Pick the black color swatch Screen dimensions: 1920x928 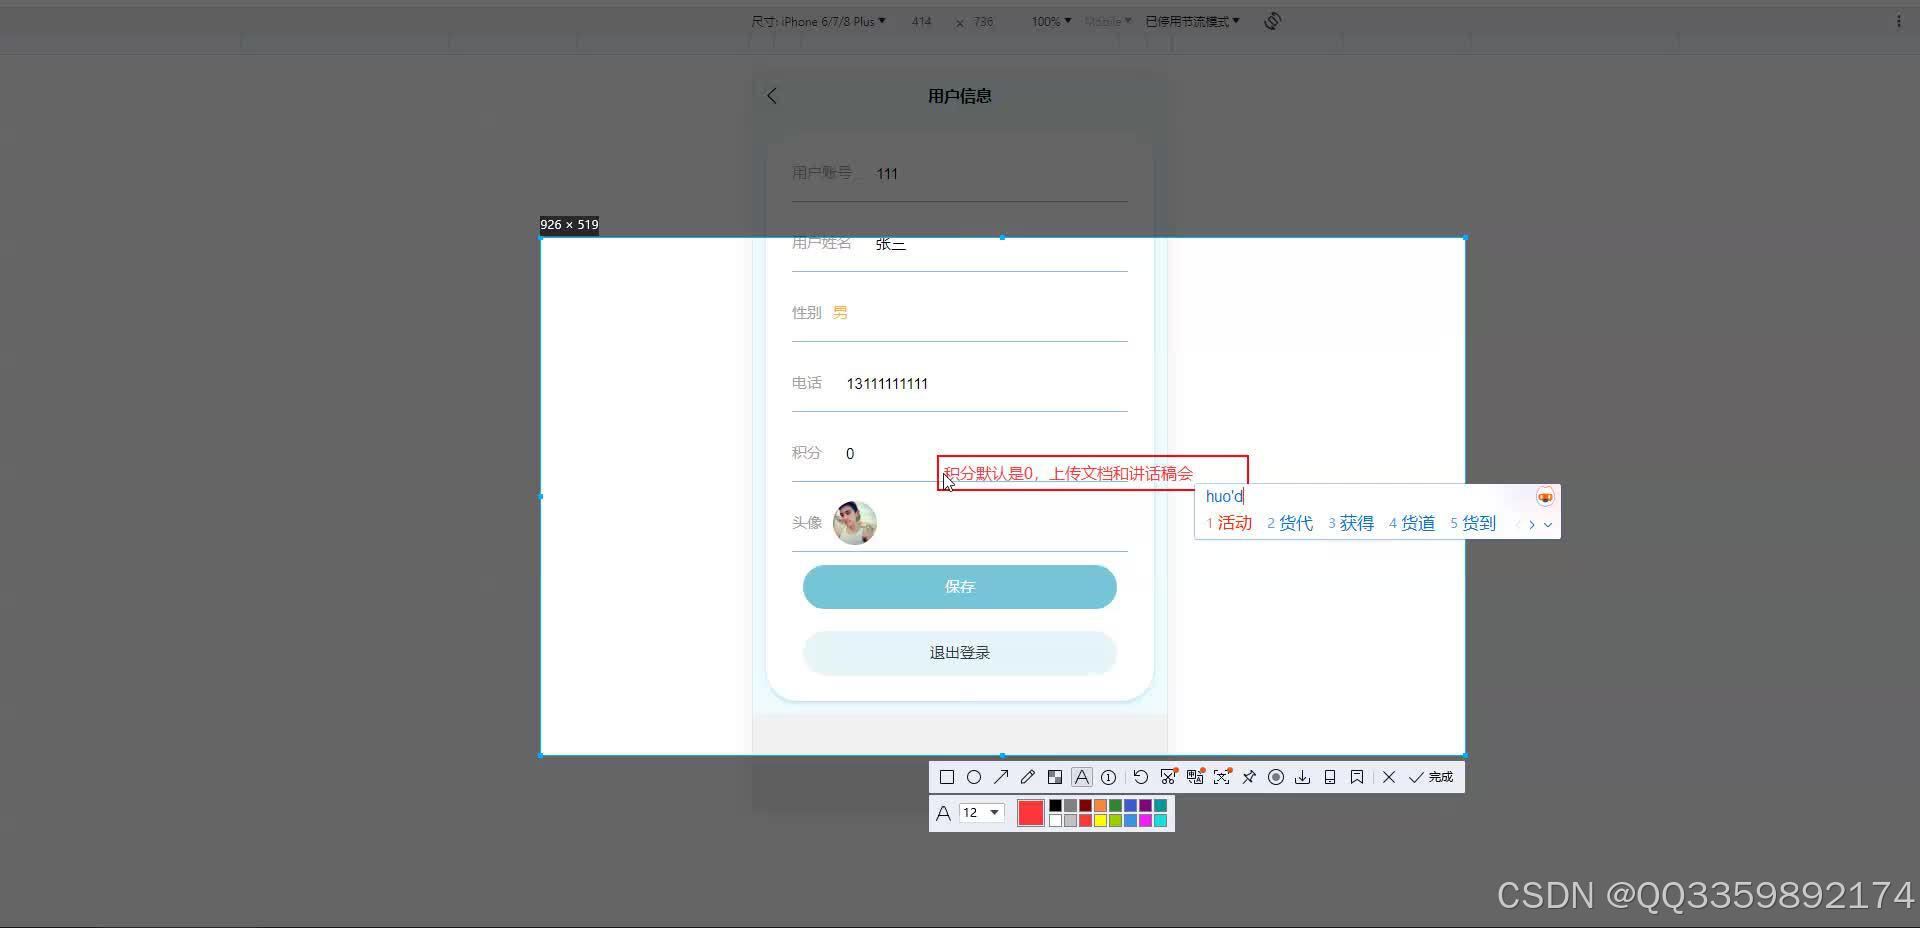[1055, 806]
